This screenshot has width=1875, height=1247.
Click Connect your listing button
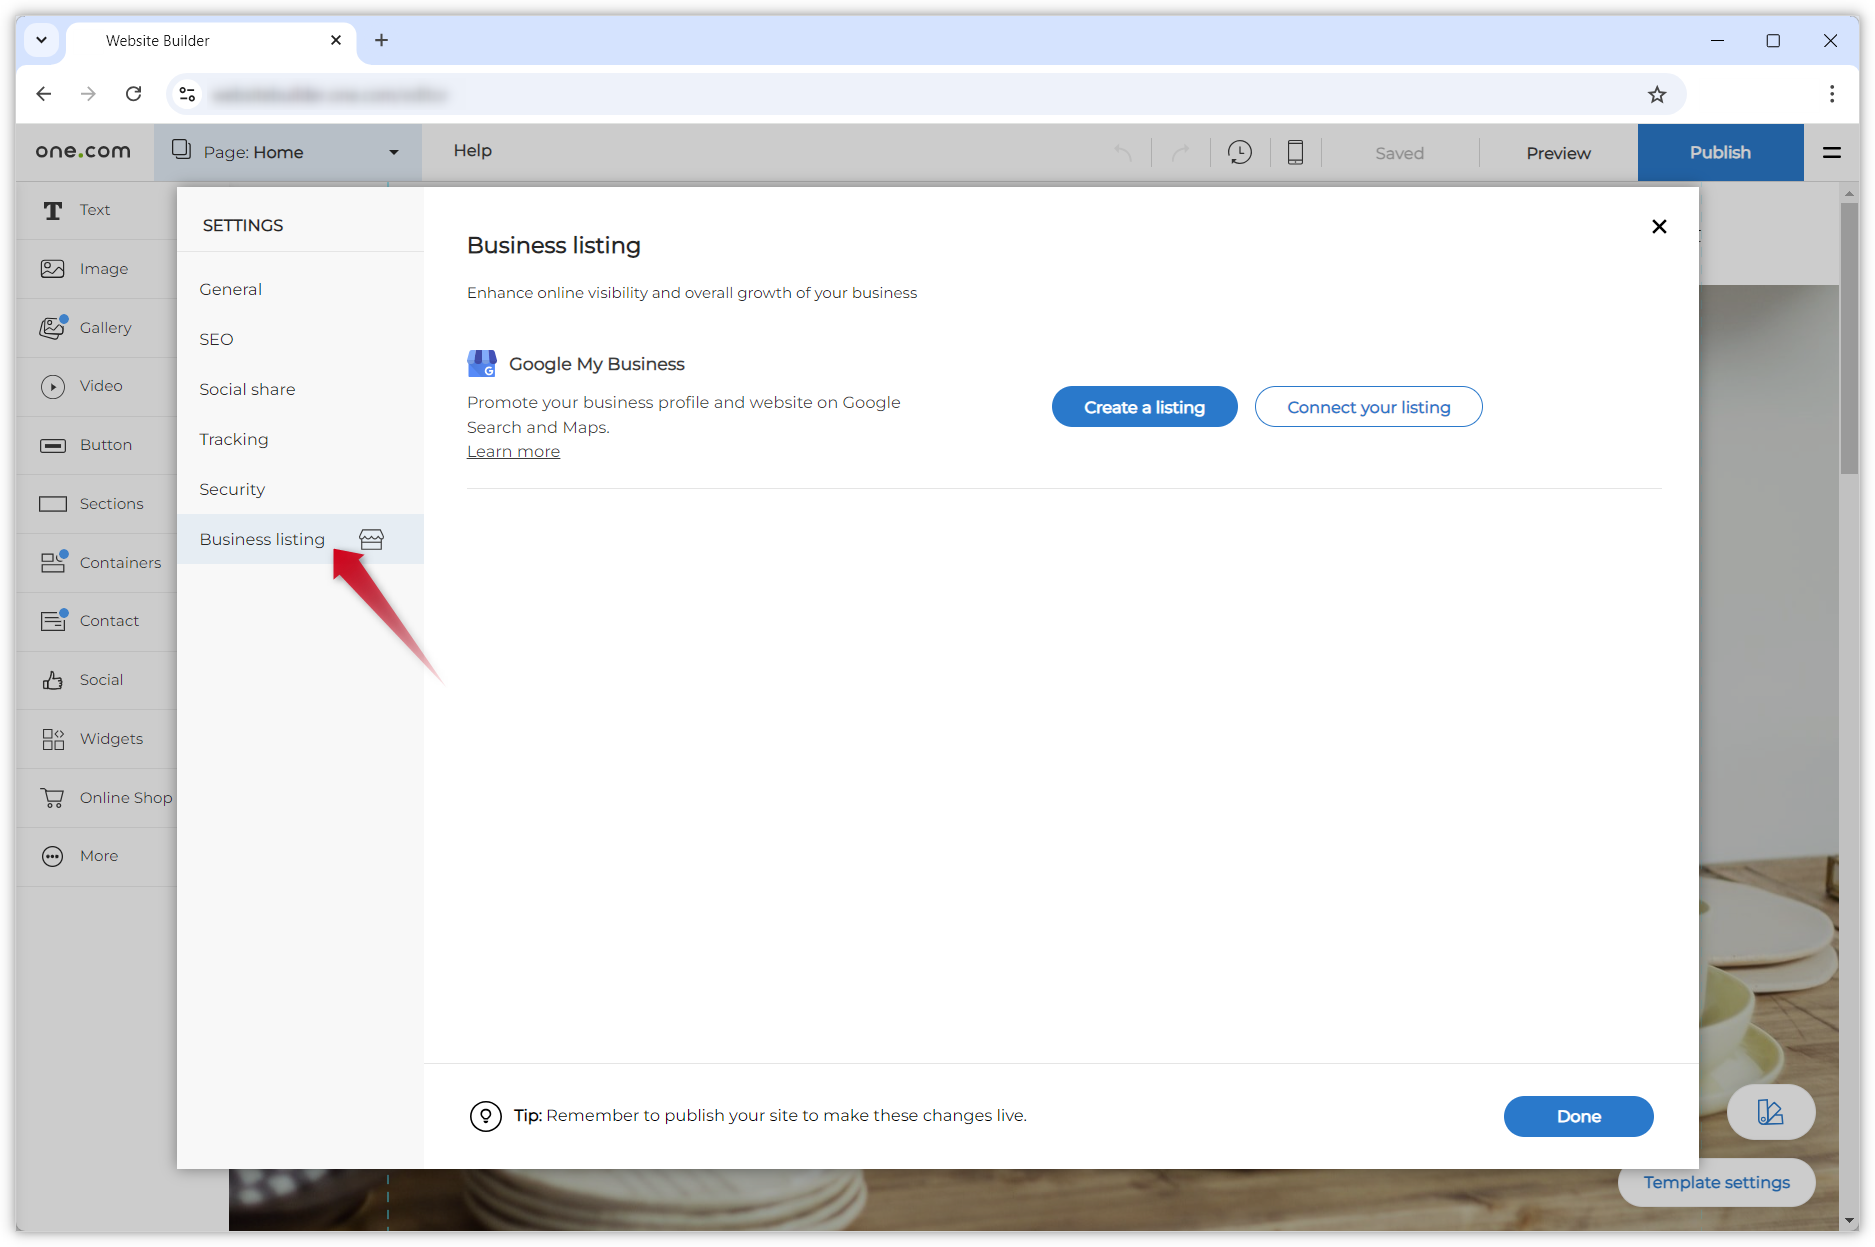pyautogui.click(x=1368, y=407)
